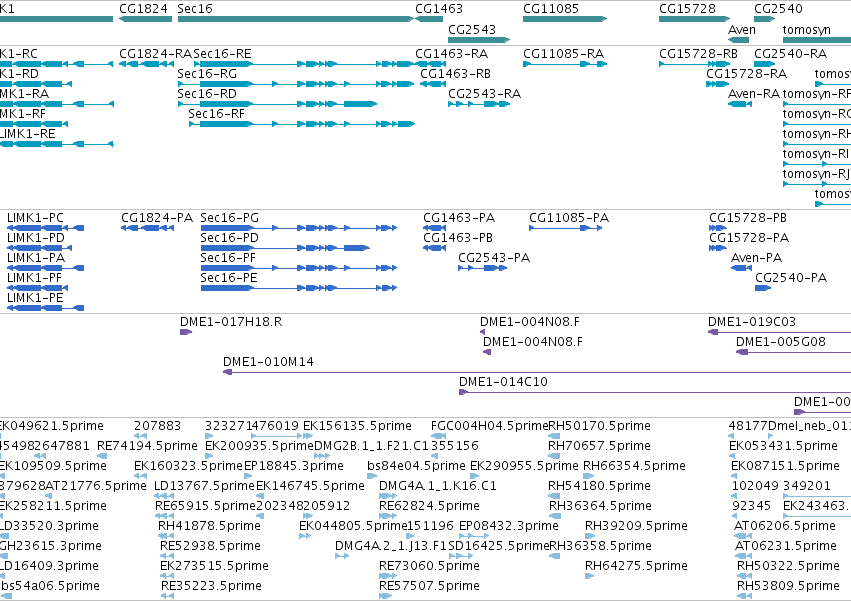
Task: Click the CG11085 gene bar
Action: point(565,19)
